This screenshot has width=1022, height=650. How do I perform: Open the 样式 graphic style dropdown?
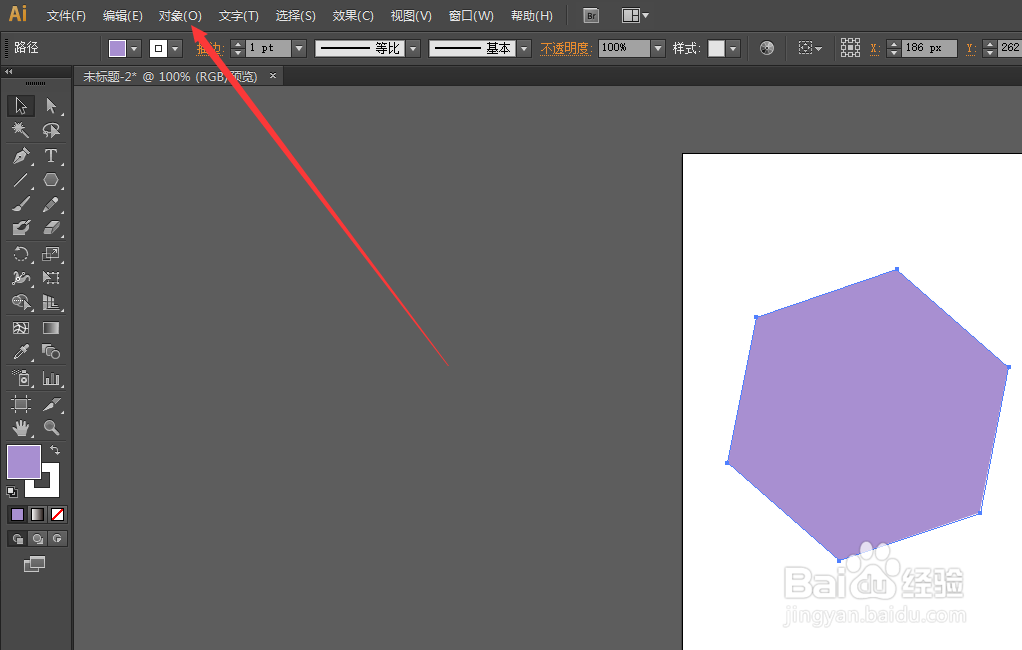(733, 48)
